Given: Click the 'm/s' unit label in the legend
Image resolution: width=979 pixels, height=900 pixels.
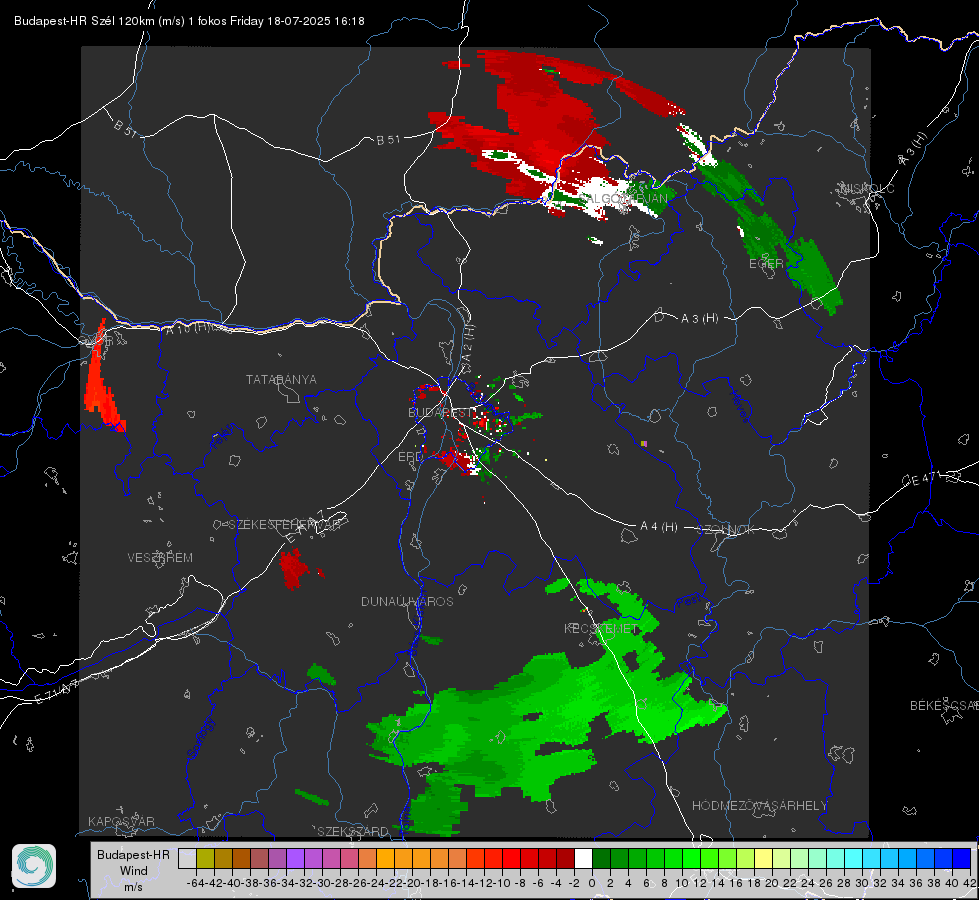Looking at the screenshot, I should point(134,887).
